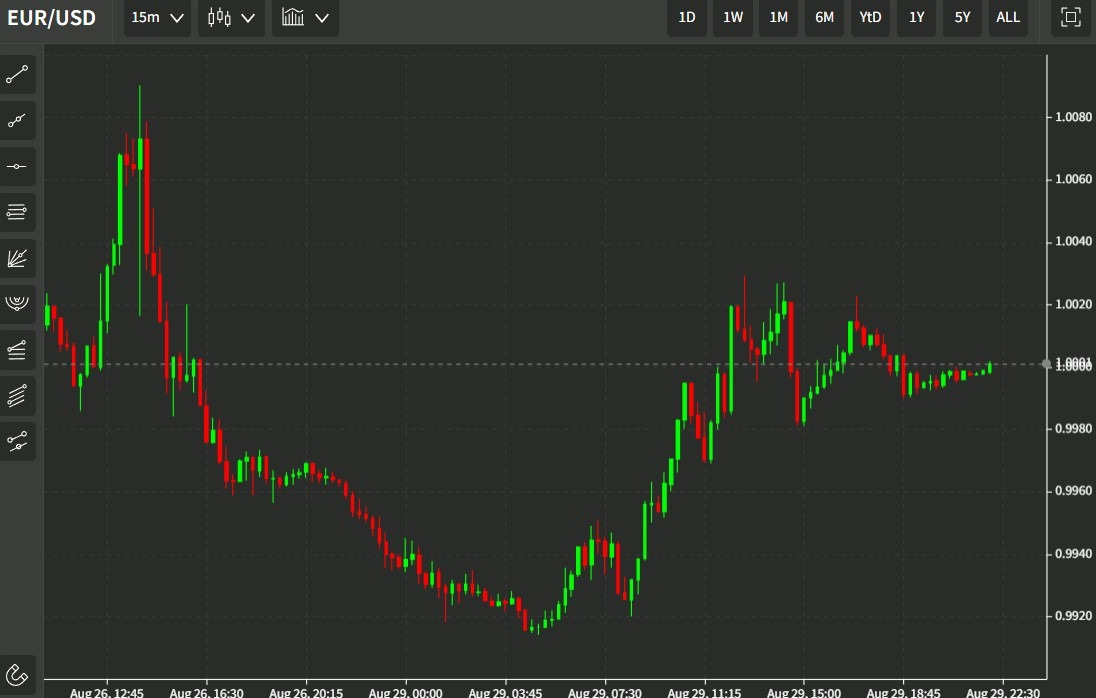Select the multiple horizontal lines tool

17,212
